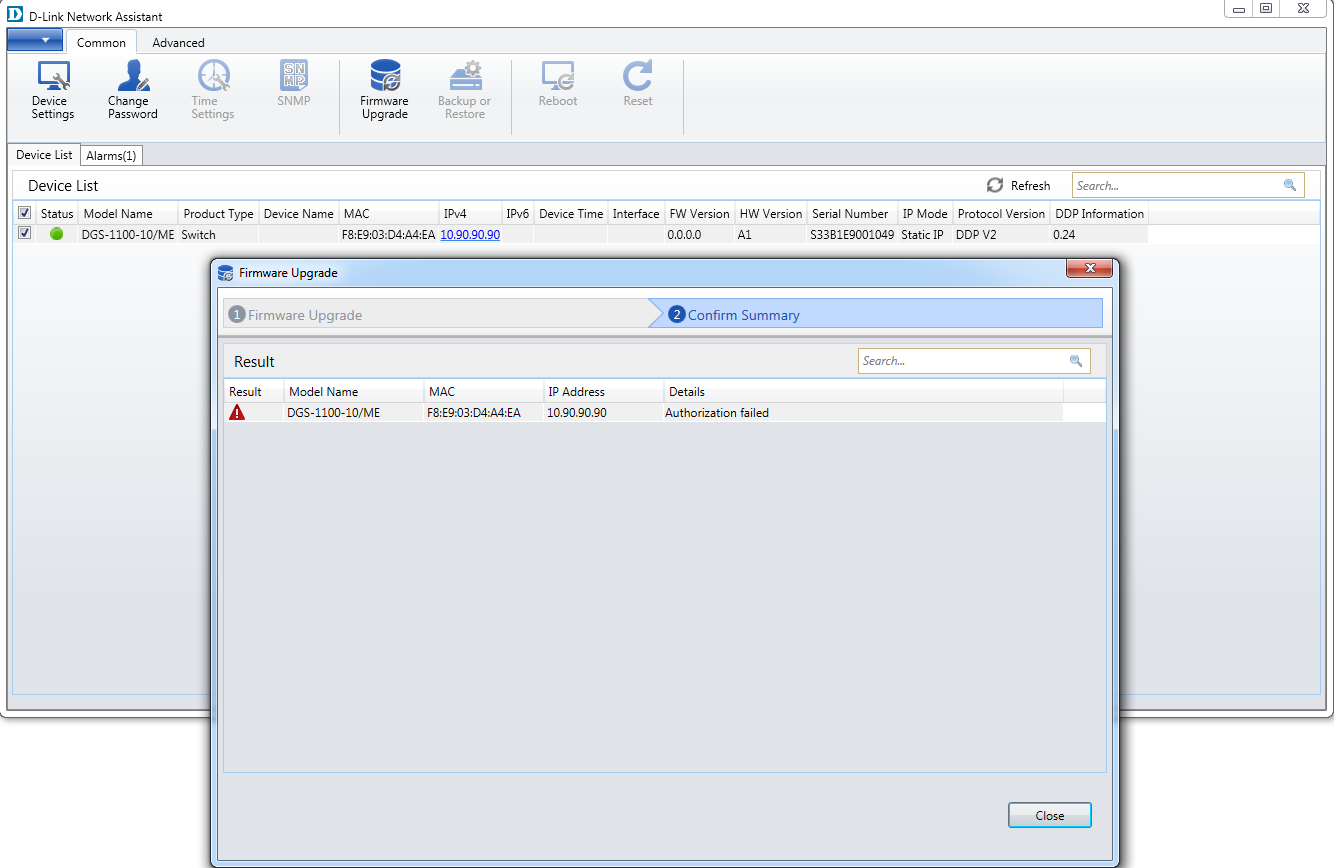The width and height of the screenshot is (1334, 868).
Task: Uncheck the DGS-1100-10/ME device row checkbox
Action: tap(24, 234)
